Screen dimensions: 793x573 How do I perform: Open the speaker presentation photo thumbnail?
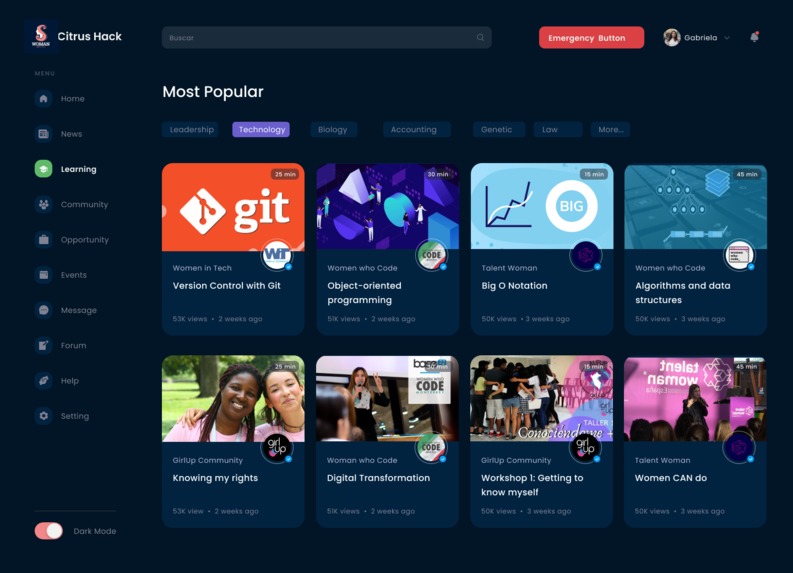(x=387, y=399)
